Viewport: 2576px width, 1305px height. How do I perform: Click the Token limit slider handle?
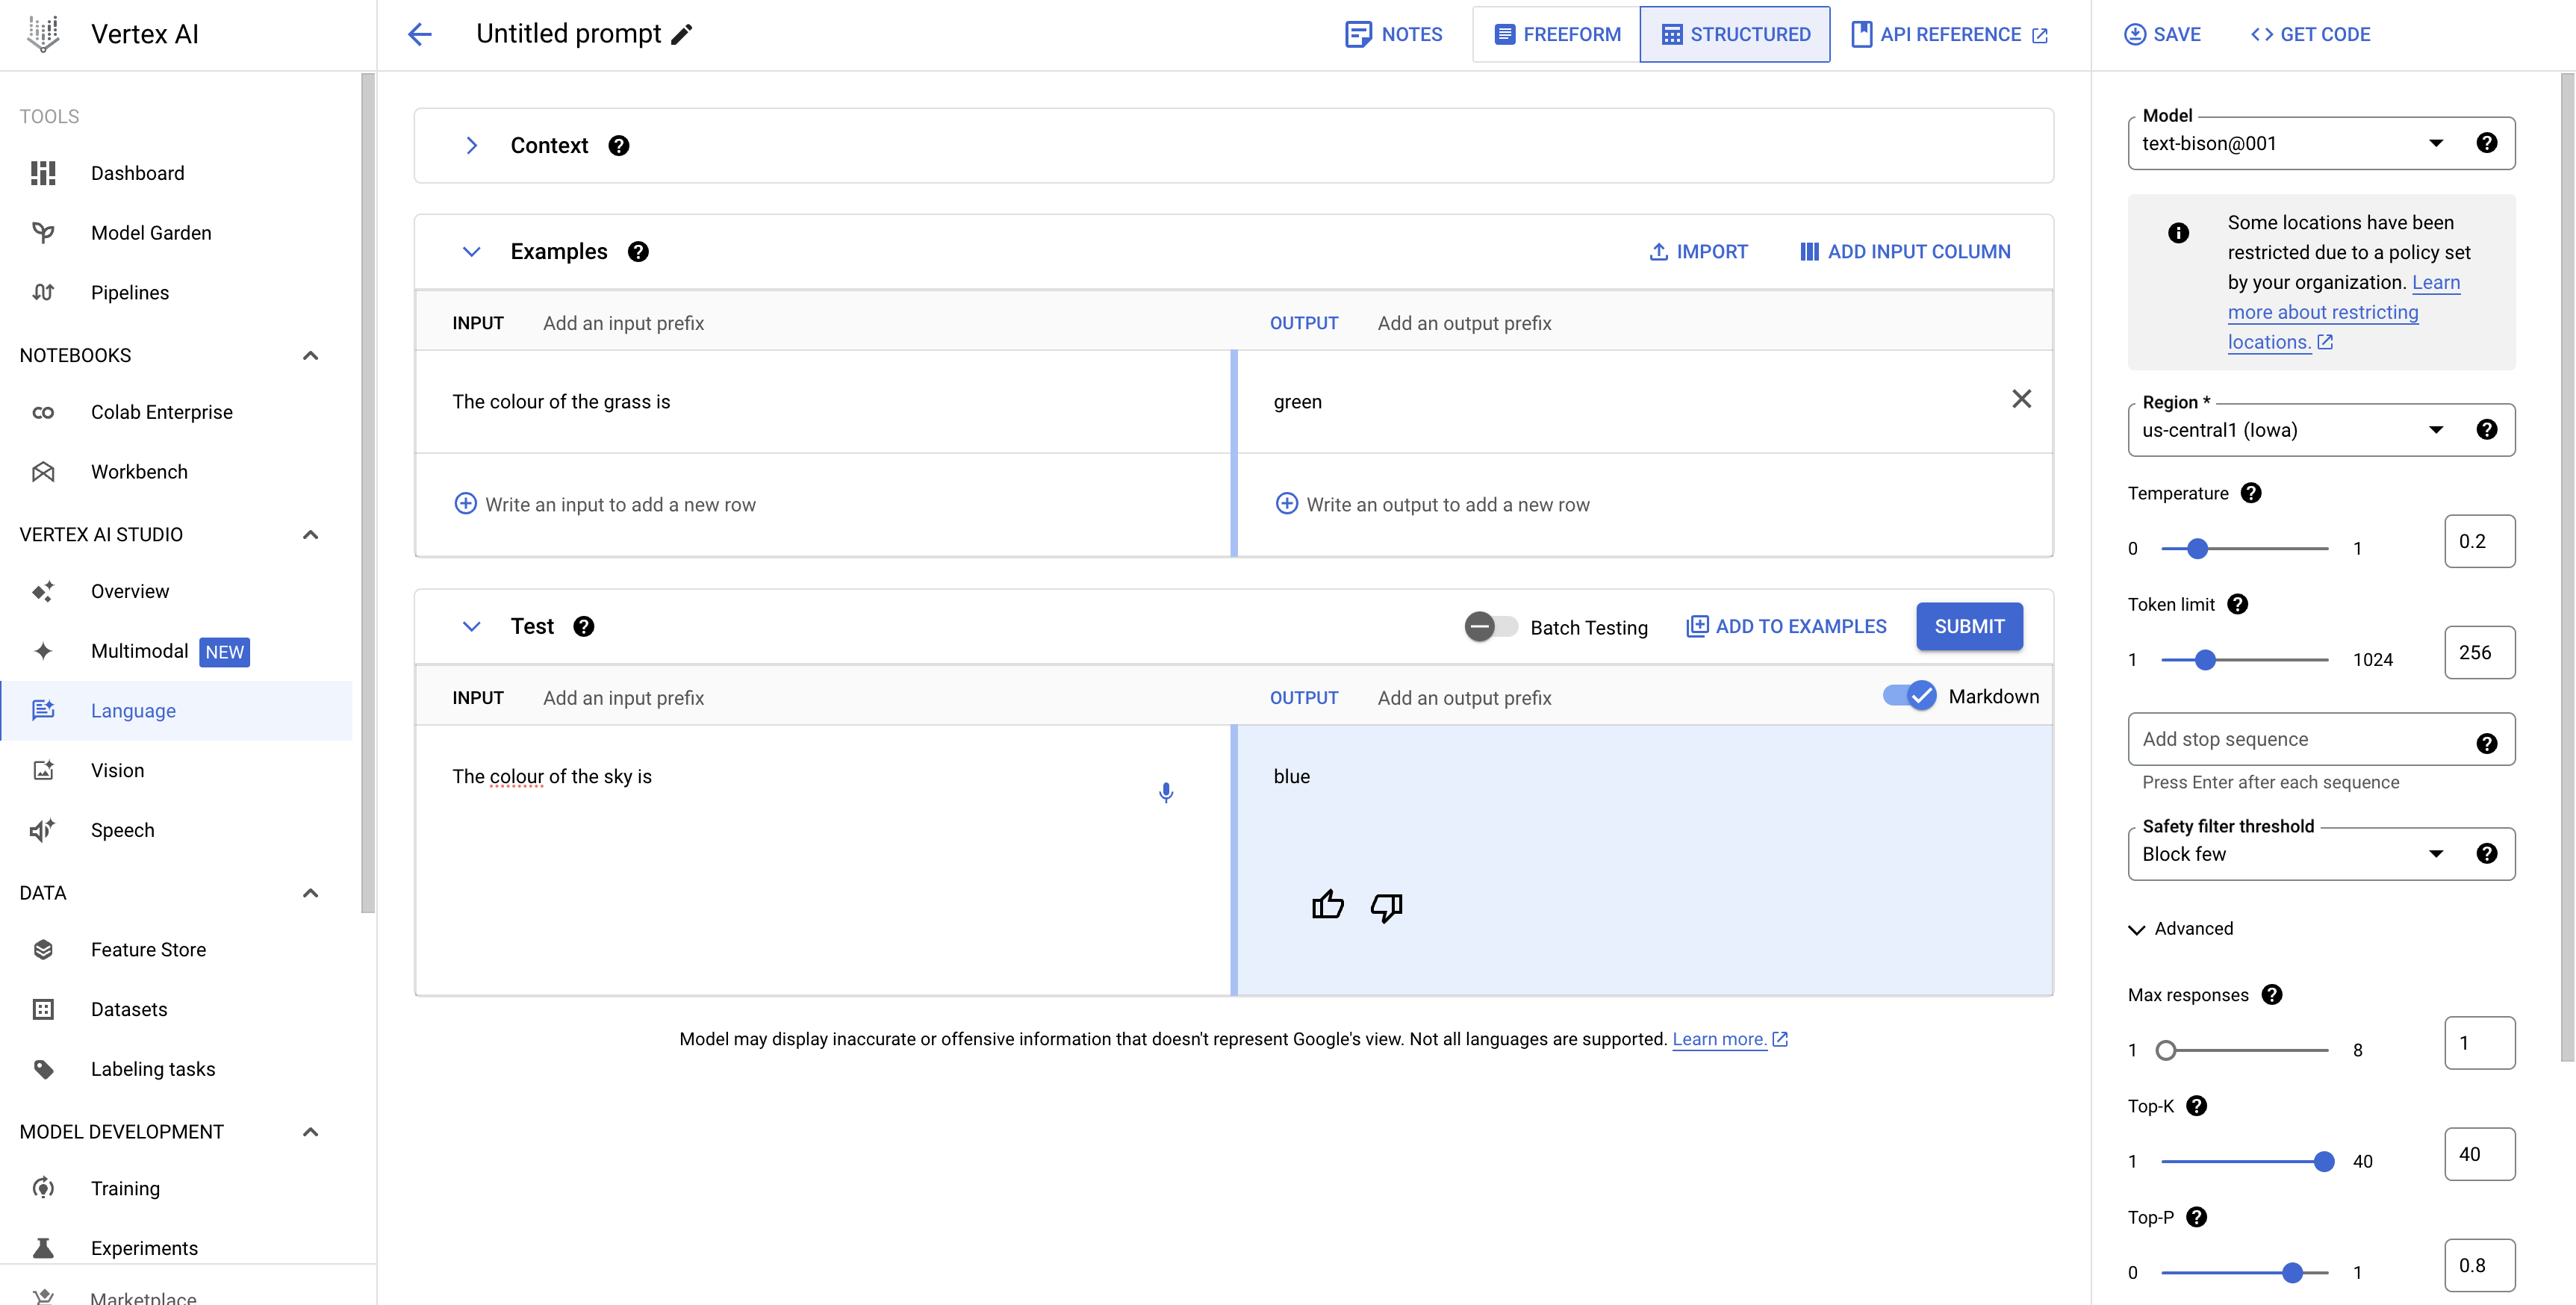click(2204, 660)
